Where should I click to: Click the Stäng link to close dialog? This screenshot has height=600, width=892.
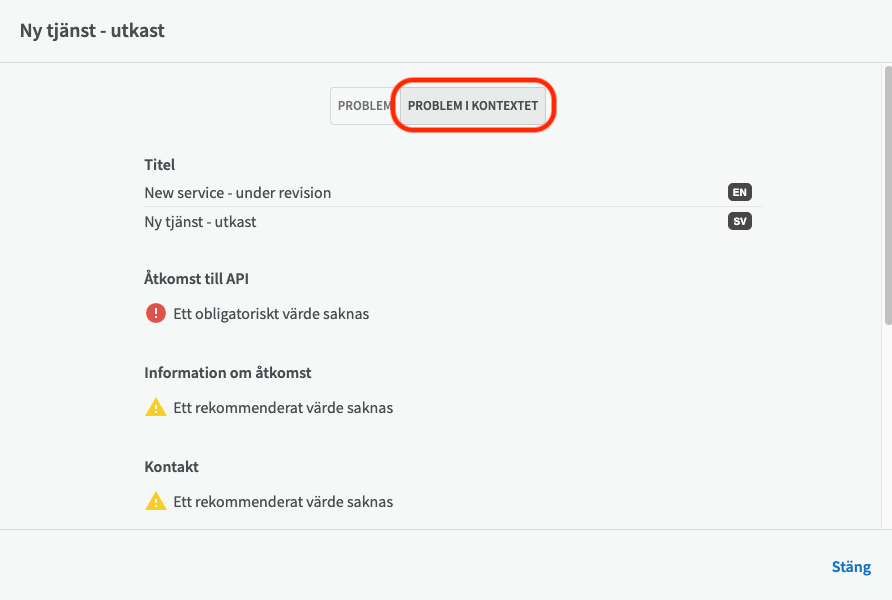pos(851,566)
